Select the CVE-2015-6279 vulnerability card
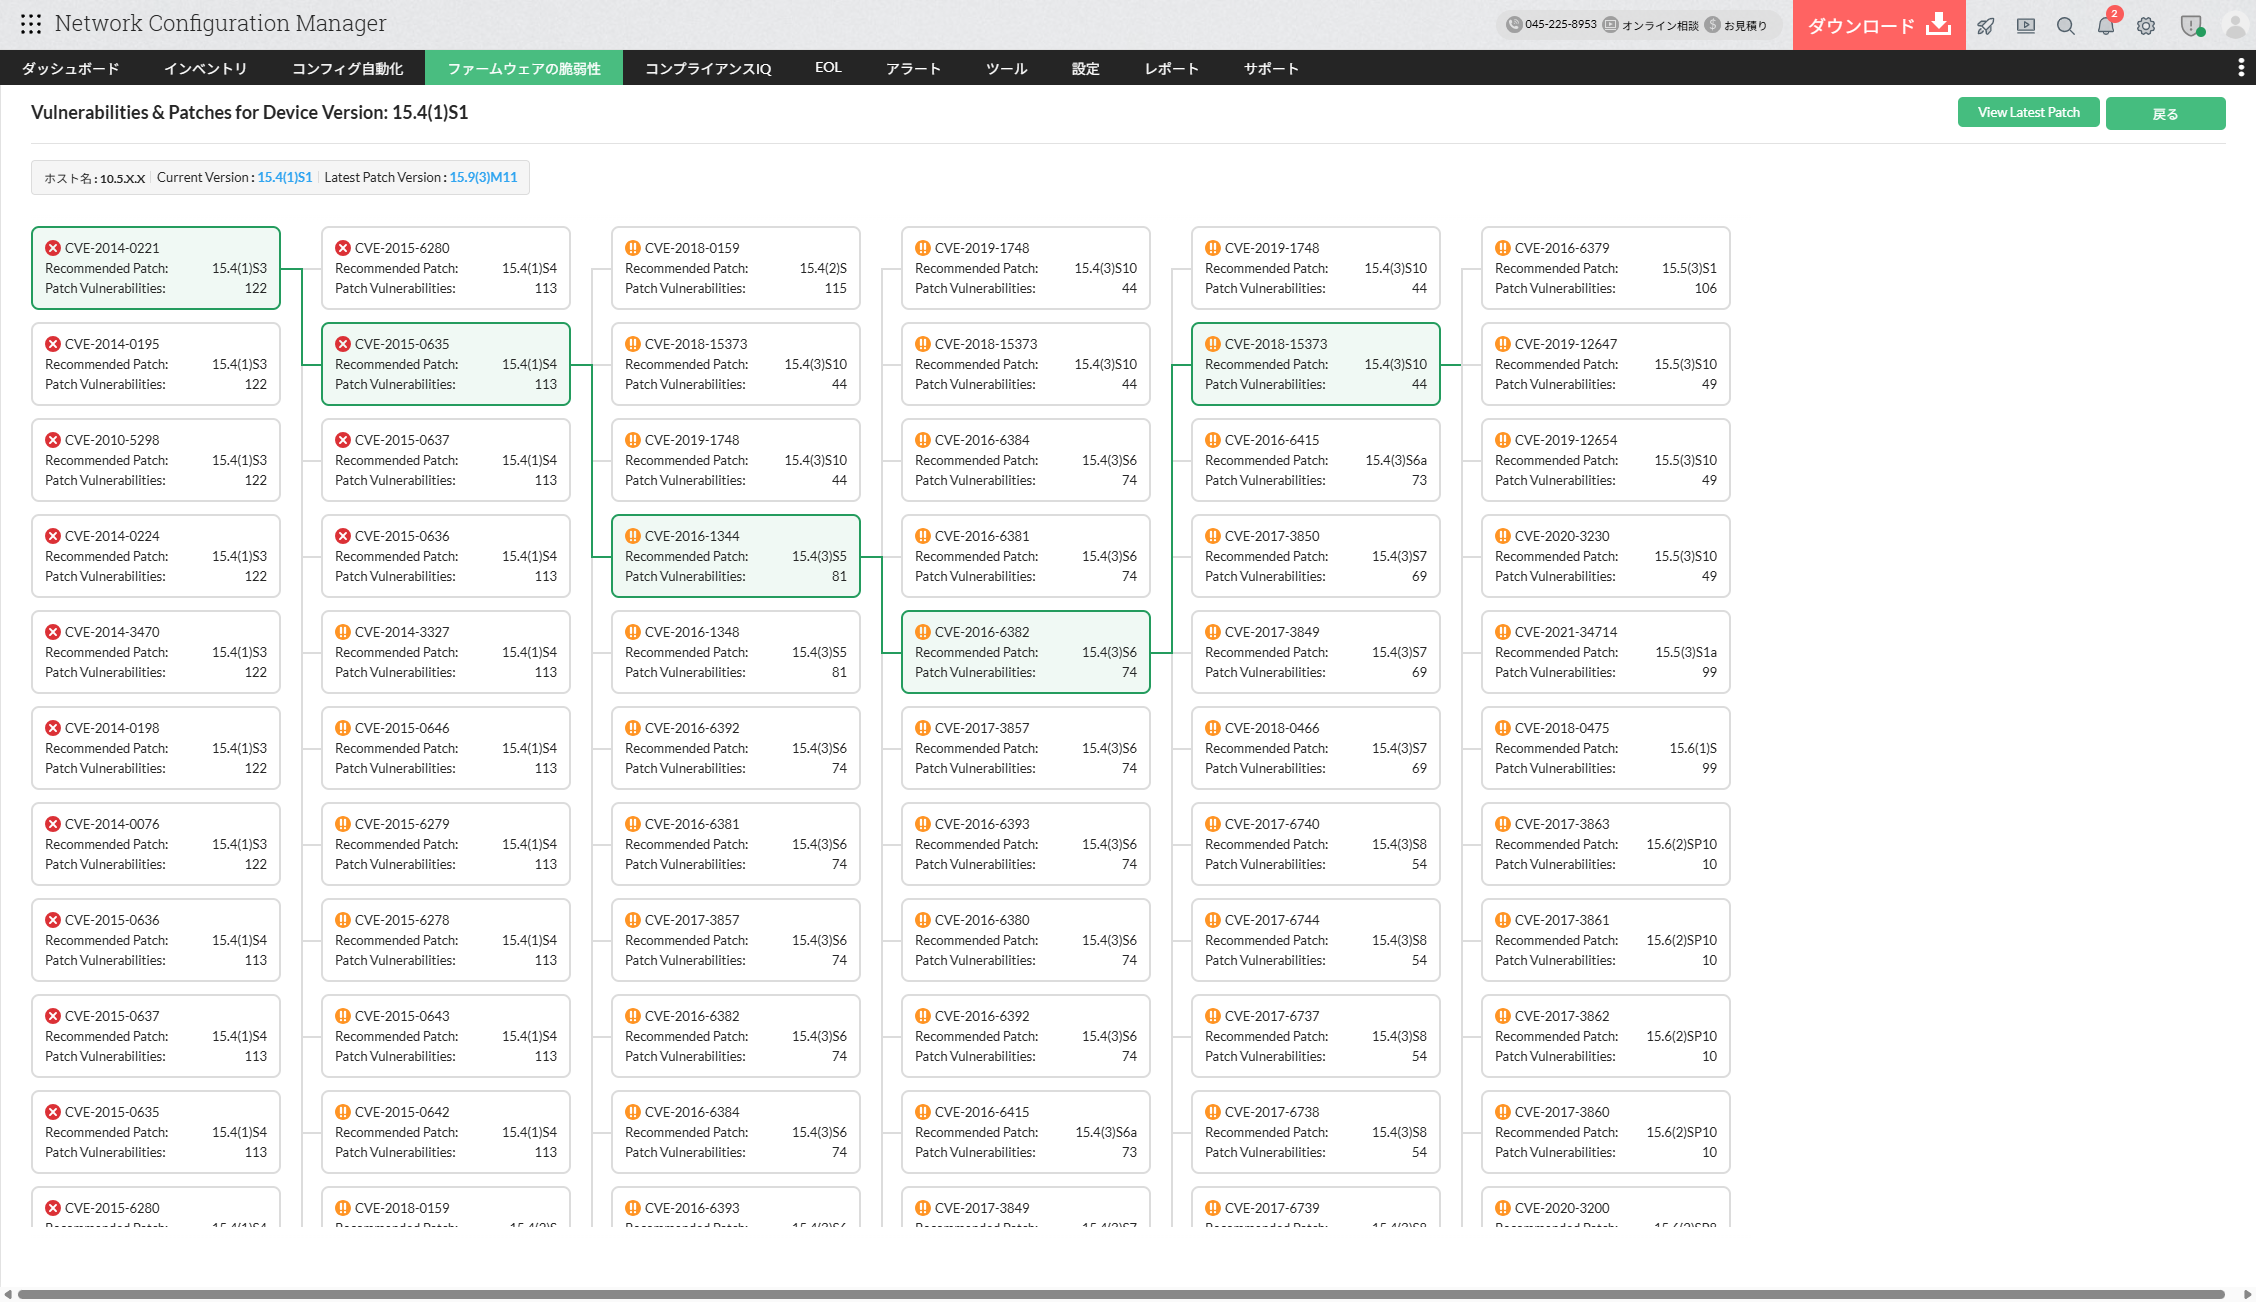This screenshot has height=1302, width=2256. (x=446, y=844)
